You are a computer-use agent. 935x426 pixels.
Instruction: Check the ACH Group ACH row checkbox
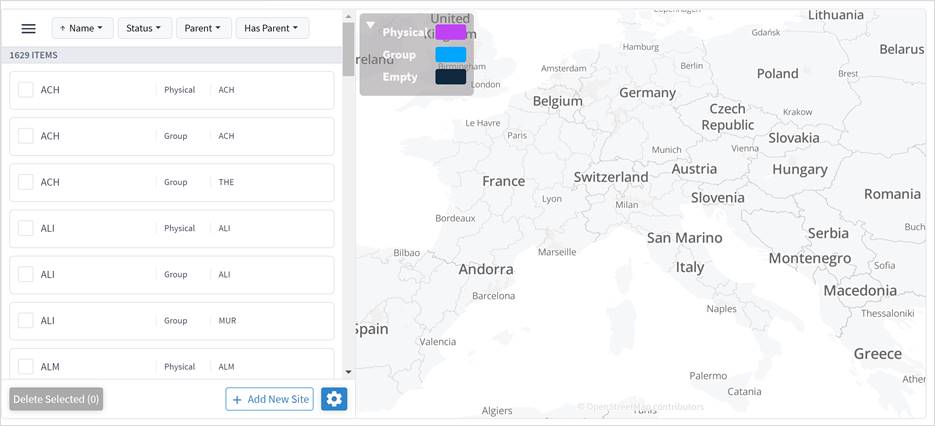pos(26,136)
